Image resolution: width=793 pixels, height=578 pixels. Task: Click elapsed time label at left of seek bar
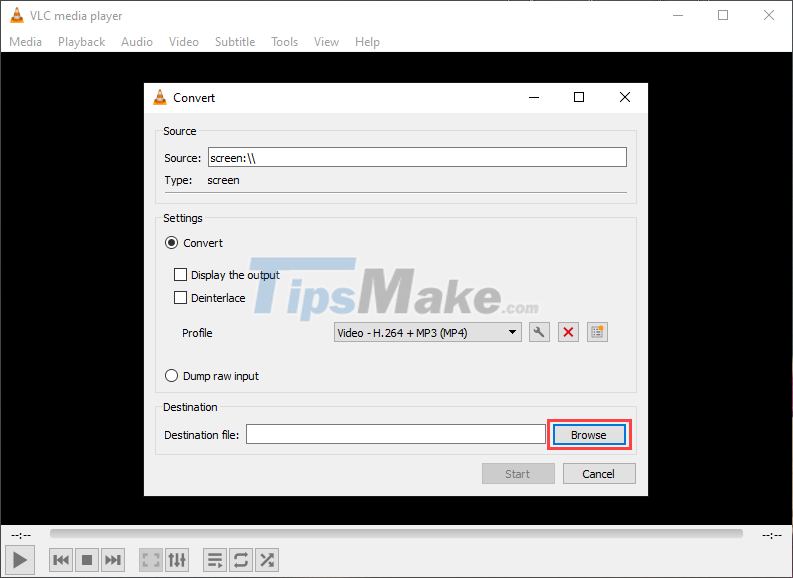tap(21, 535)
